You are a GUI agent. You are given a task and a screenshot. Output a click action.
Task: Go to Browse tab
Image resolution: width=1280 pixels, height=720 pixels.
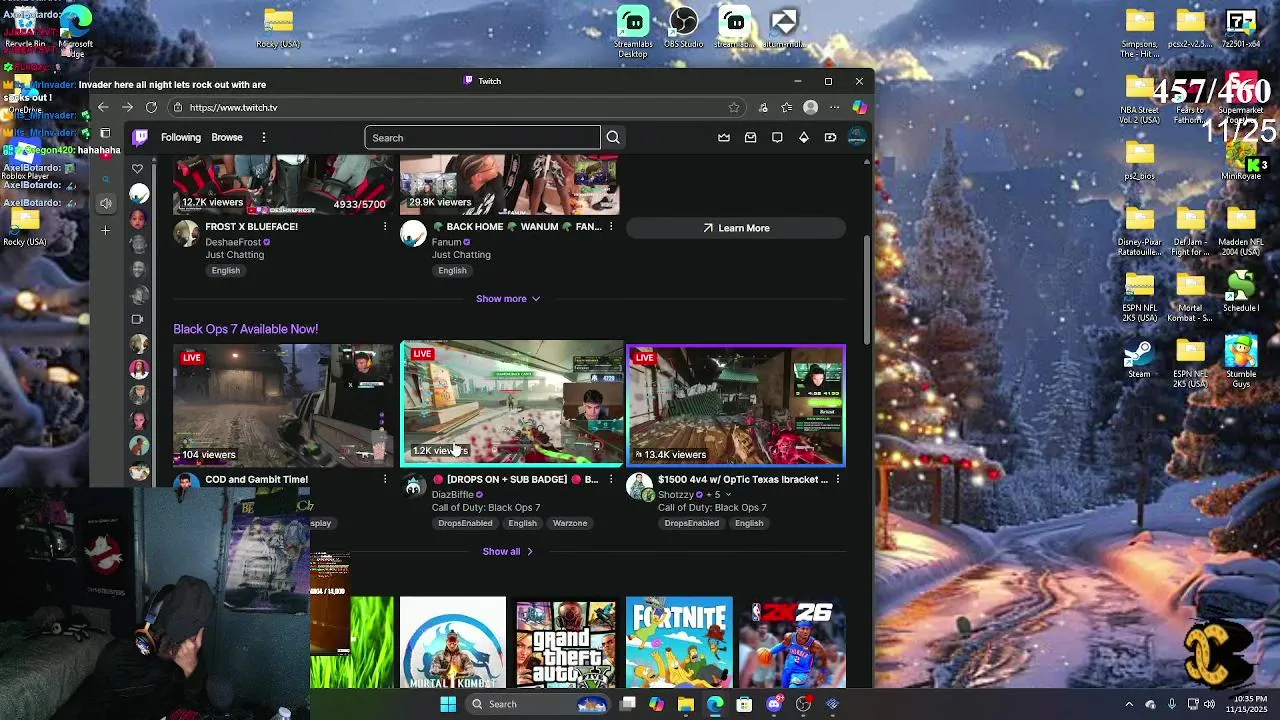point(227,138)
